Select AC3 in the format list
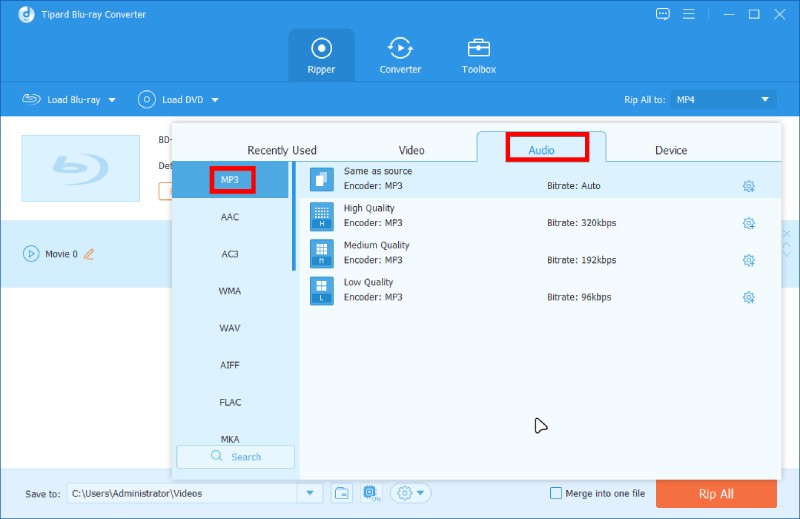This screenshot has width=800, height=519. click(x=230, y=254)
